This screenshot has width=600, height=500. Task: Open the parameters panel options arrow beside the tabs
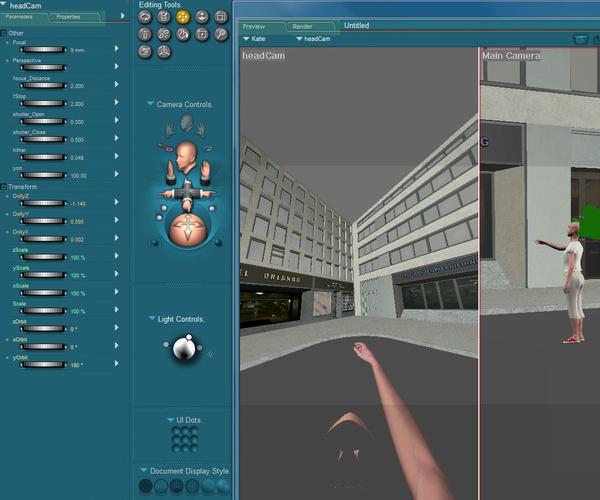(x=123, y=16)
